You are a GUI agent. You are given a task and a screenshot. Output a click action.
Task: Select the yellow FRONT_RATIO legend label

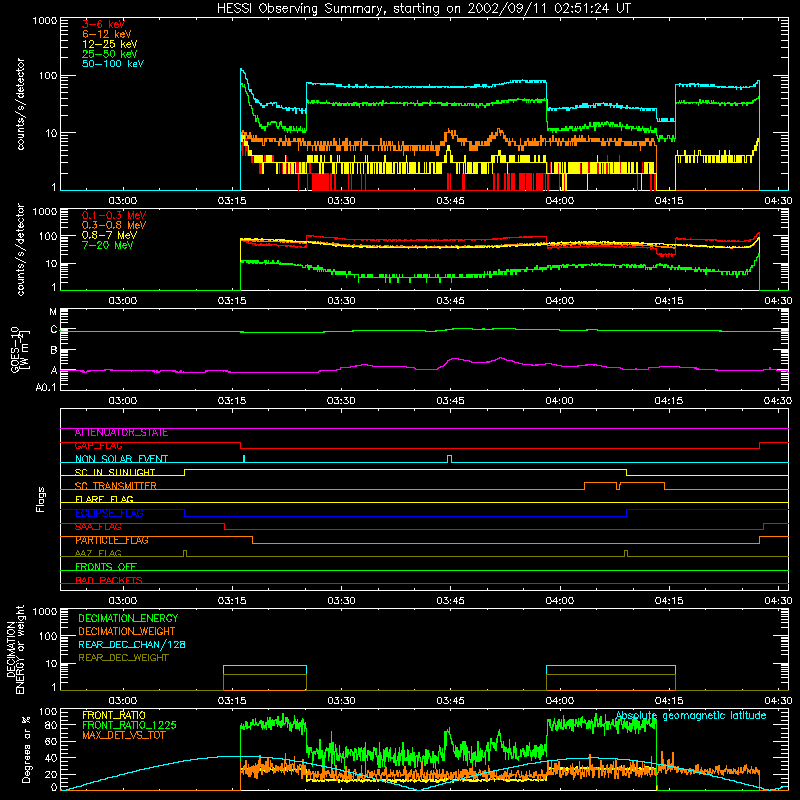(x=113, y=715)
